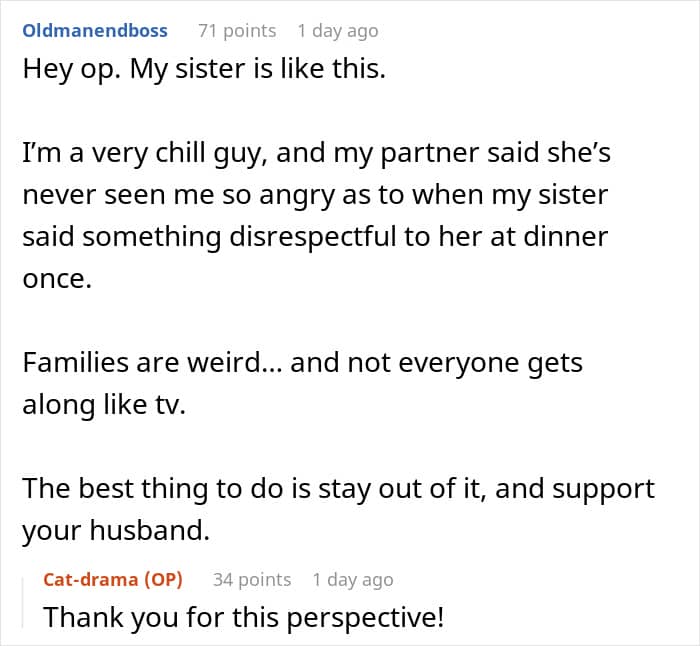The width and height of the screenshot is (700, 646).
Task: Click the (OP) tag beside Cat-drama
Action: pyautogui.click(x=163, y=579)
